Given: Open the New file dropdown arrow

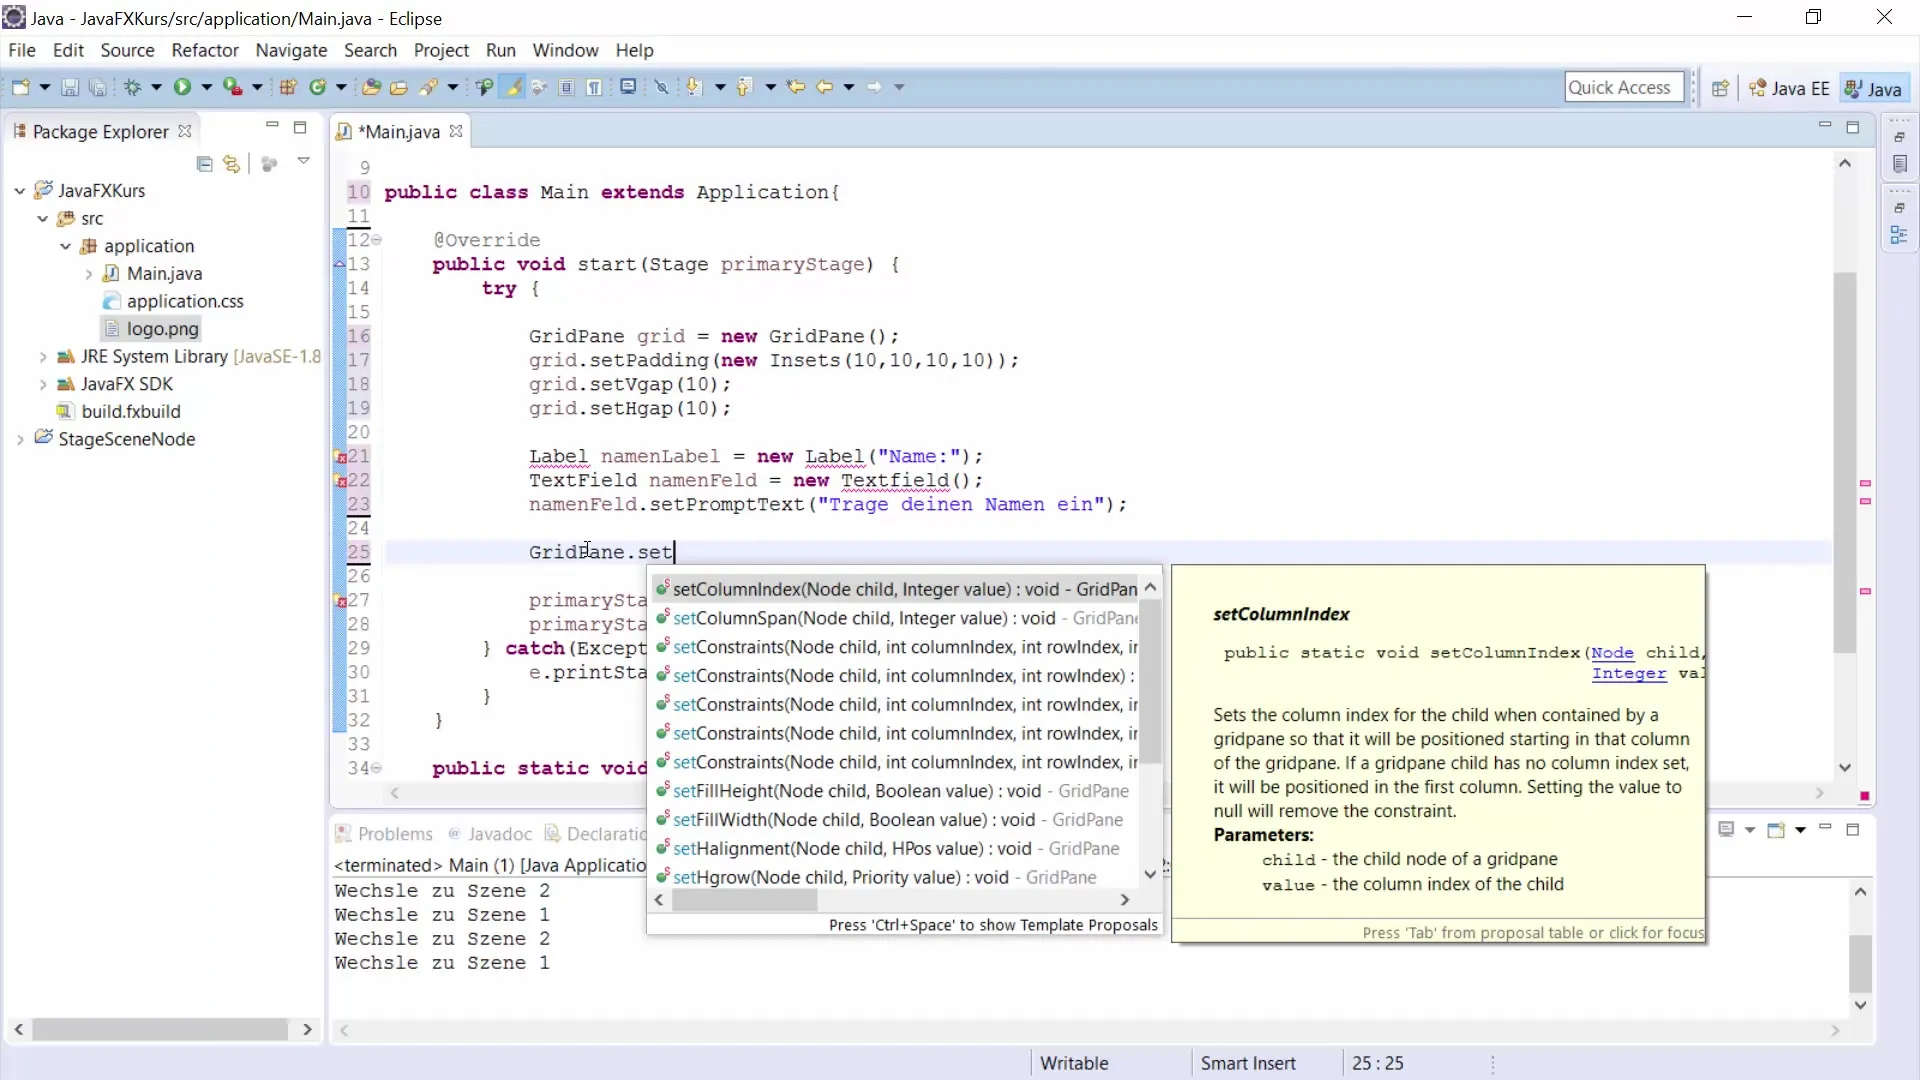Looking at the screenshot, I should point(44,88).
